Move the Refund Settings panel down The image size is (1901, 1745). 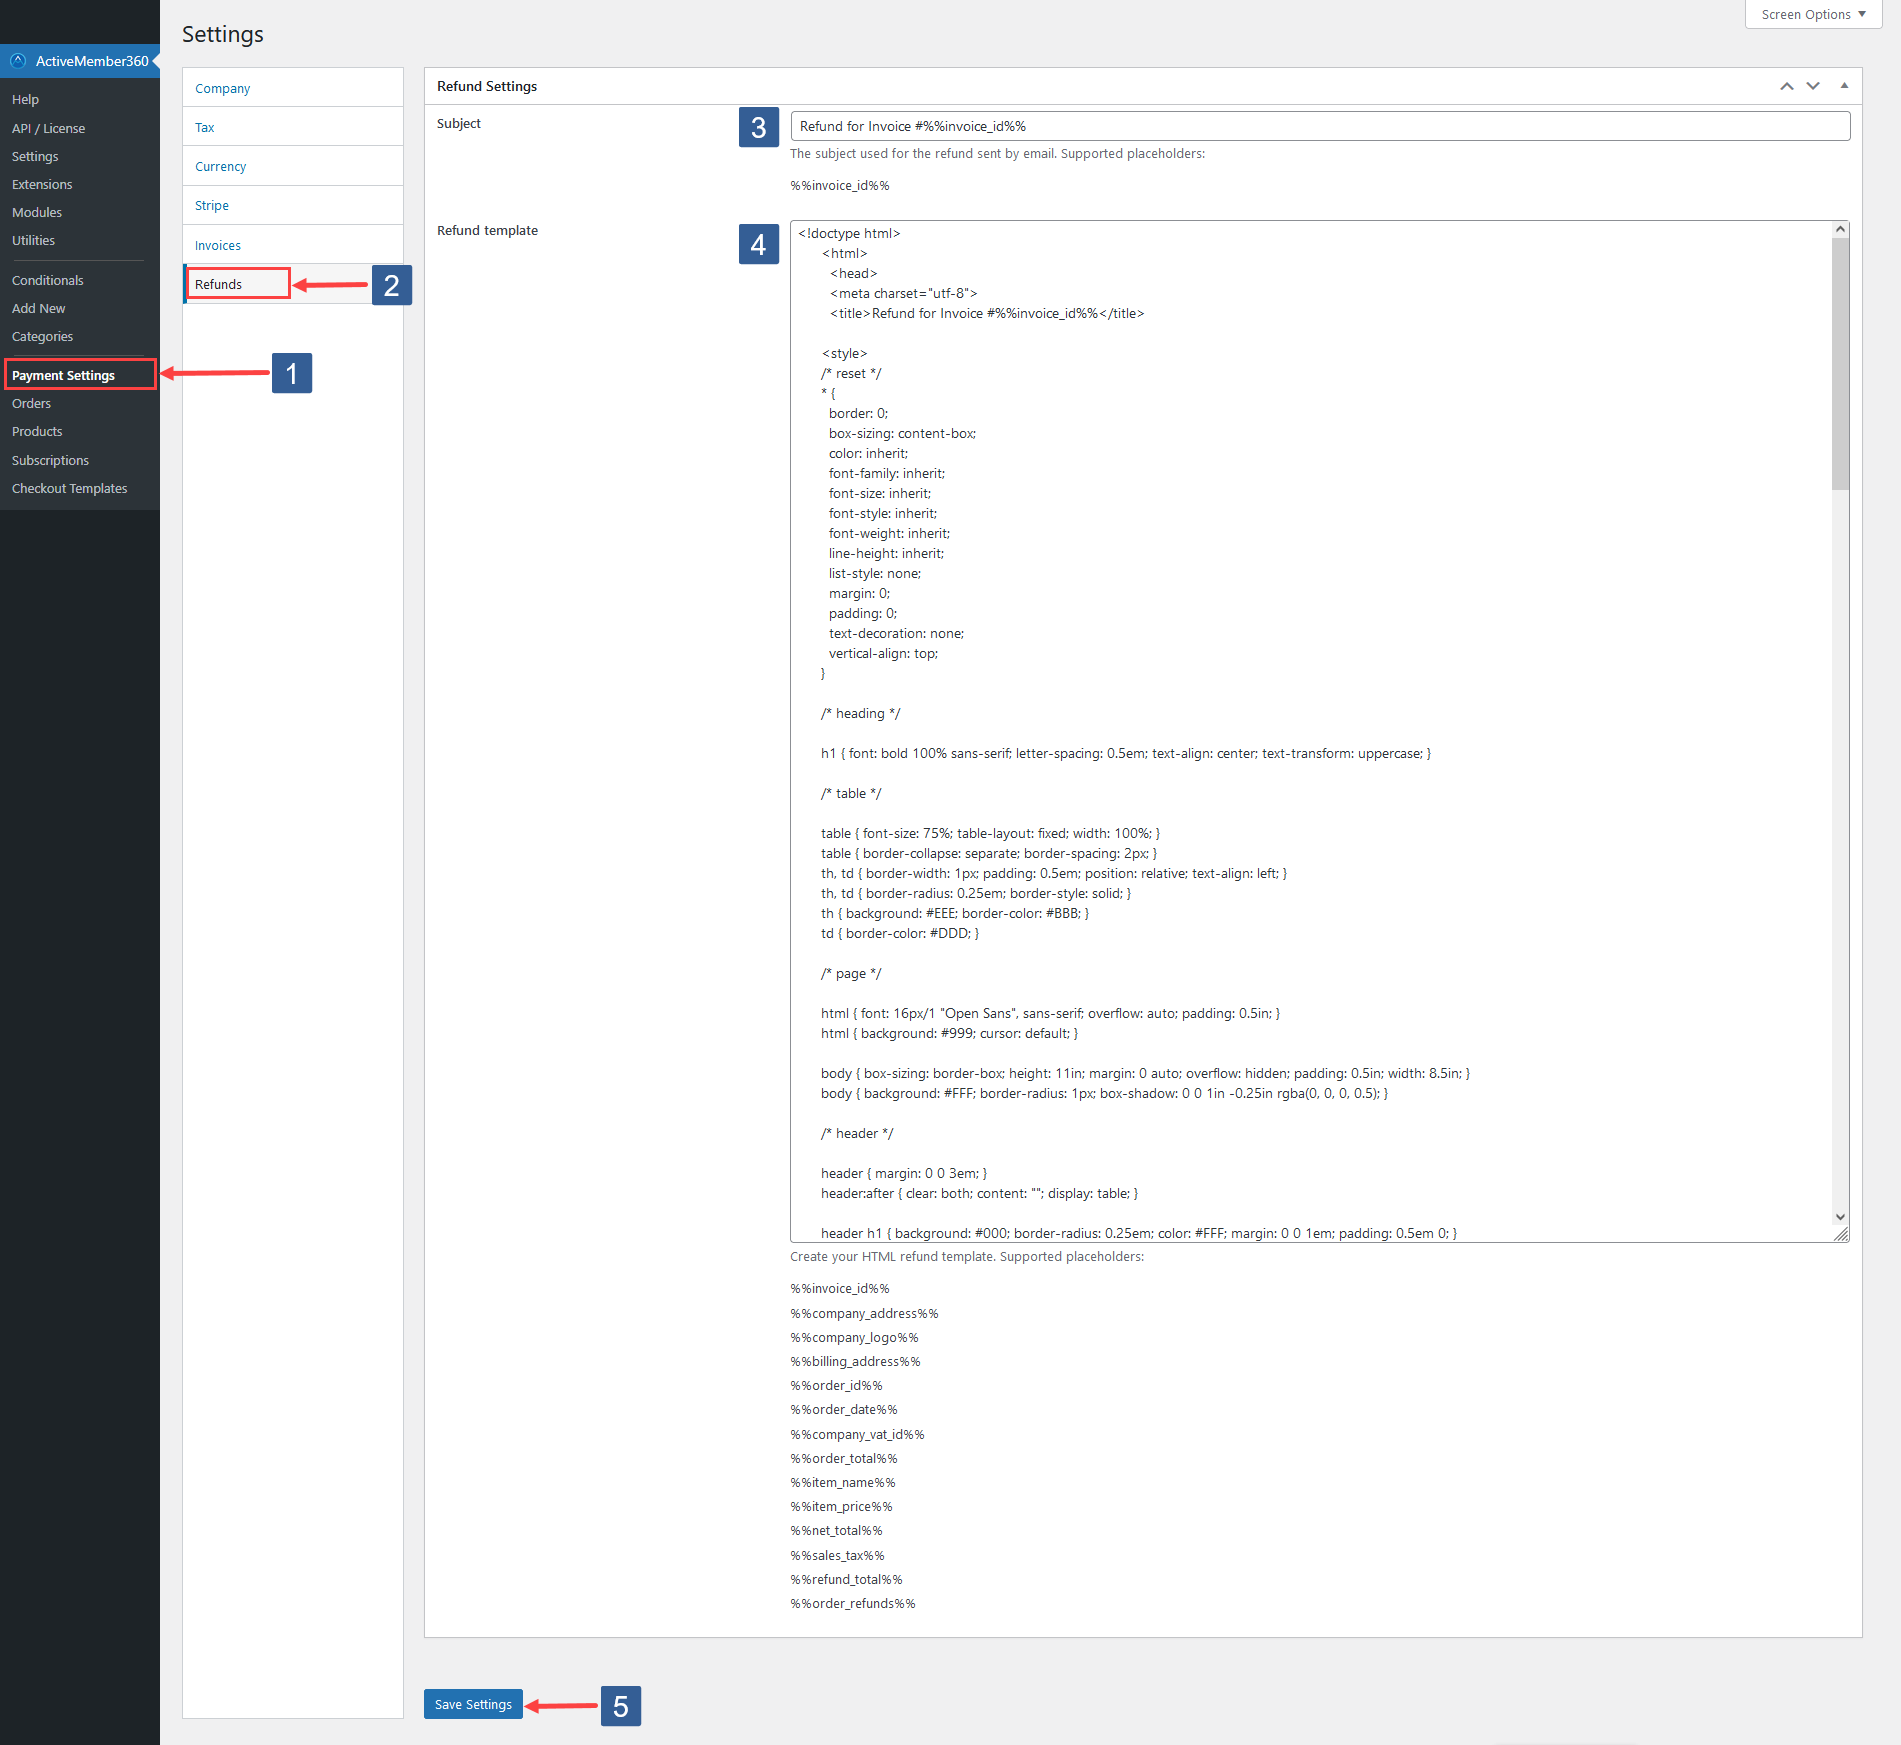point(1812,86)
